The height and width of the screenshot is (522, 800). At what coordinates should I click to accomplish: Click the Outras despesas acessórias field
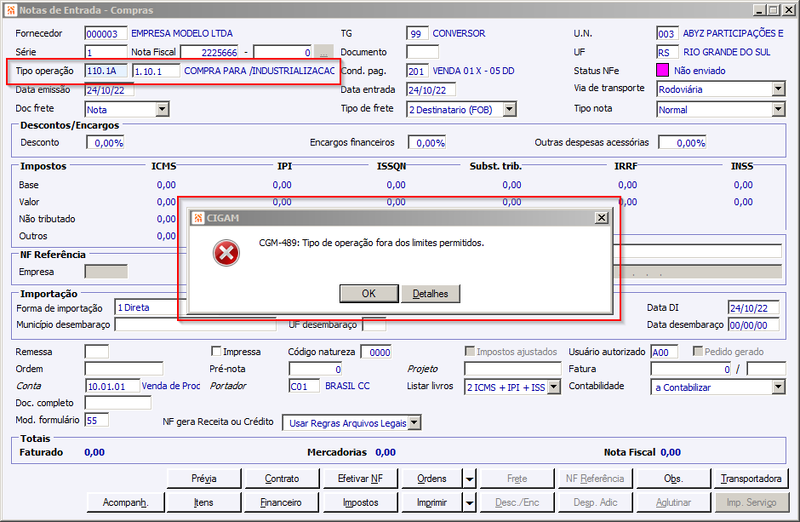coord(682,143)
